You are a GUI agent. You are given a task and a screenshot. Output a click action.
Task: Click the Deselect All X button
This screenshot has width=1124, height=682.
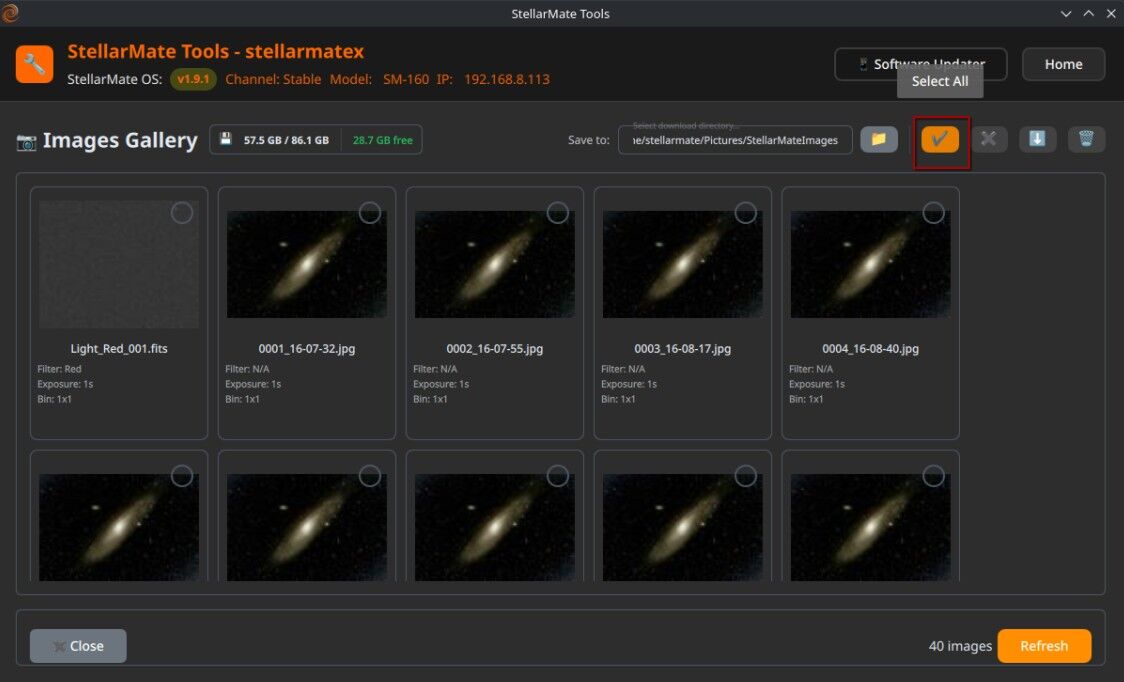989,139
